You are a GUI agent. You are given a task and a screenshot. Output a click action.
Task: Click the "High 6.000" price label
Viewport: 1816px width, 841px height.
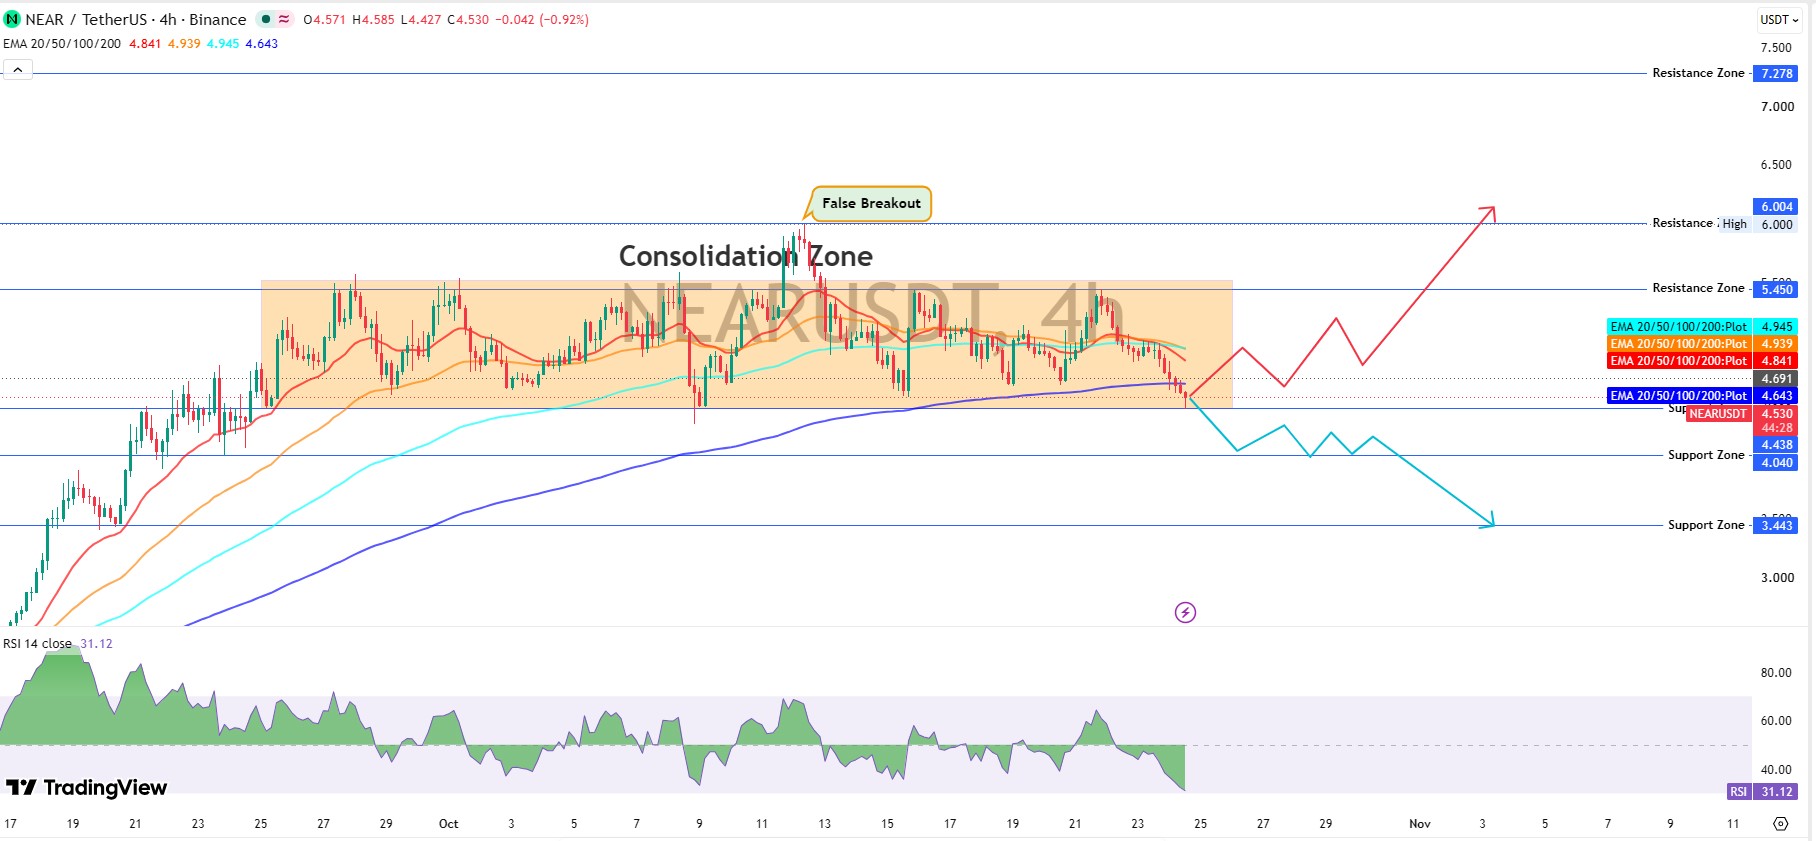[1759, 224]
